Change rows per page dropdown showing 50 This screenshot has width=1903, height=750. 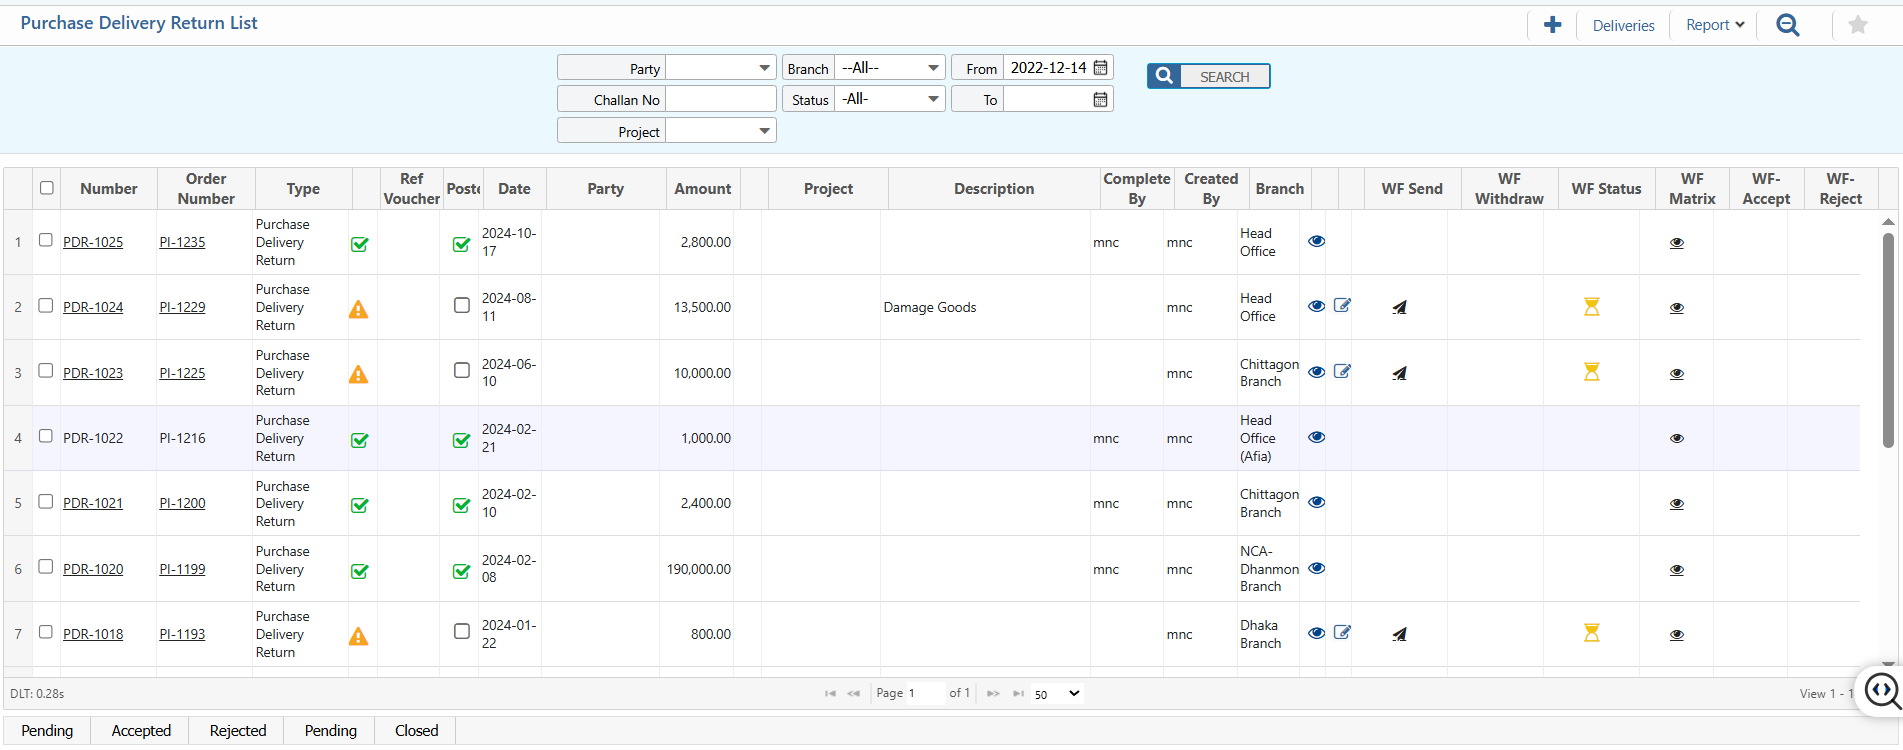click(x=1057, y=694)
